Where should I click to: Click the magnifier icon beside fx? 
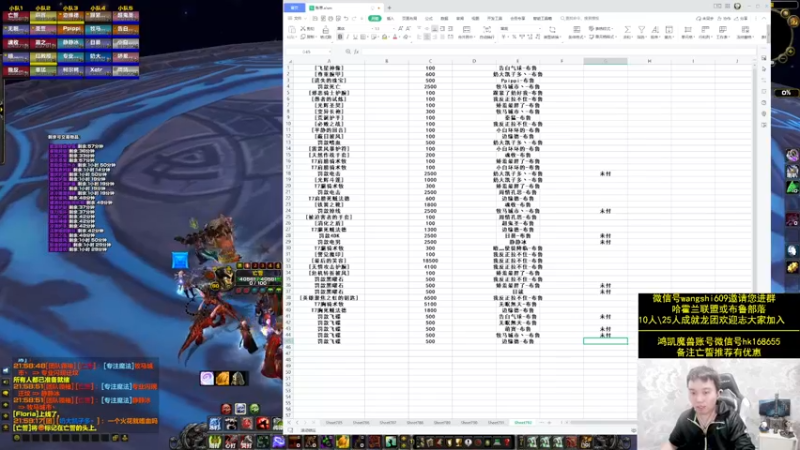pyautogui.click(x=347, y=52)
